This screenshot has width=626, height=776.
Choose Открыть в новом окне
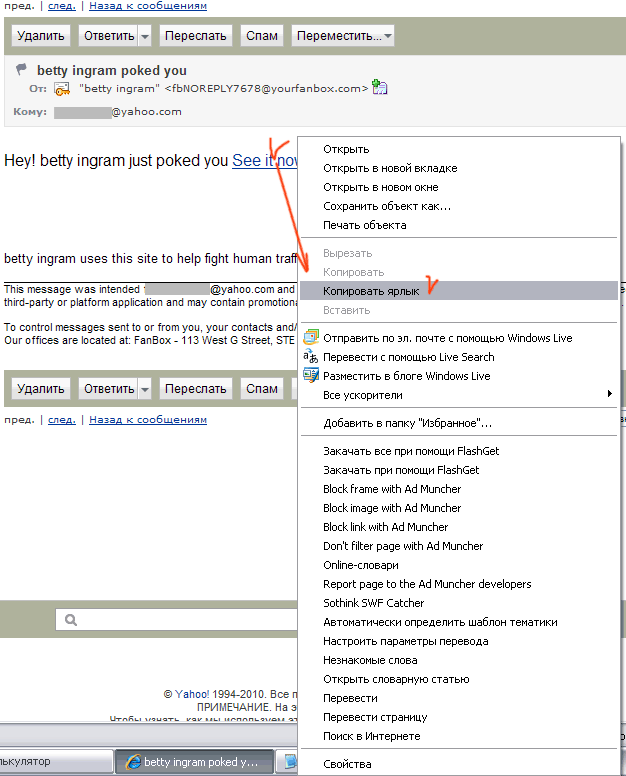click(x=459, y=187)
